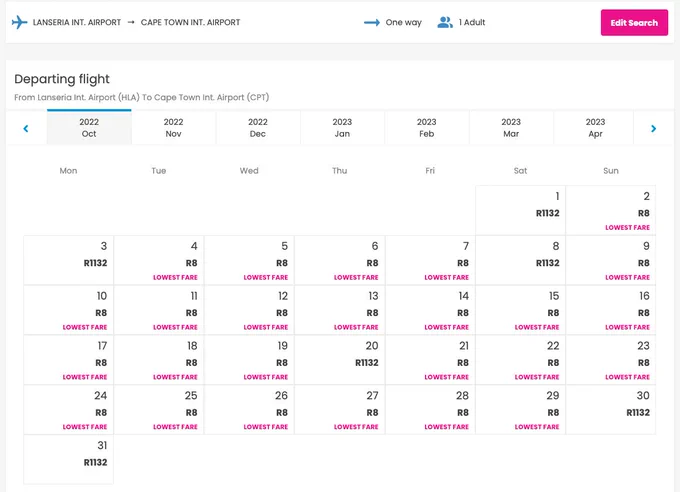Choose October 14 calendar cell
This screenshot has height=492, width=680.
tap(430, 310)
